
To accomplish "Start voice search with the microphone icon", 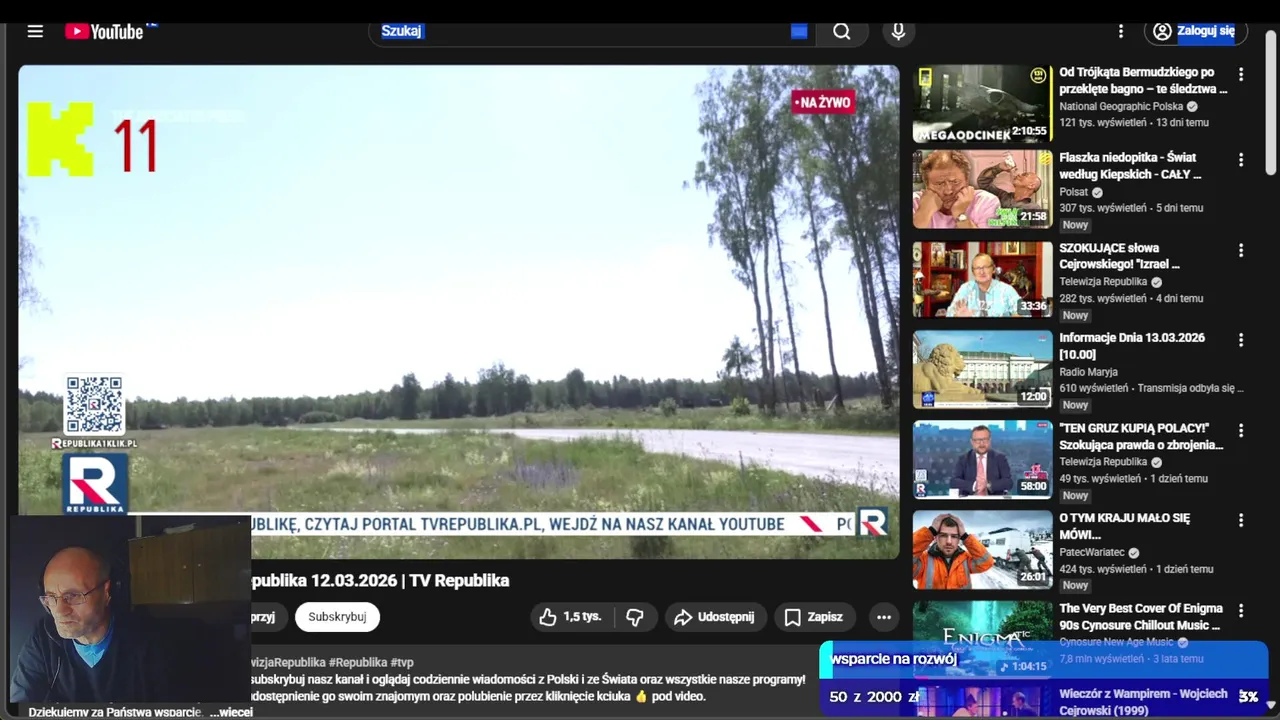I will 898,31.
